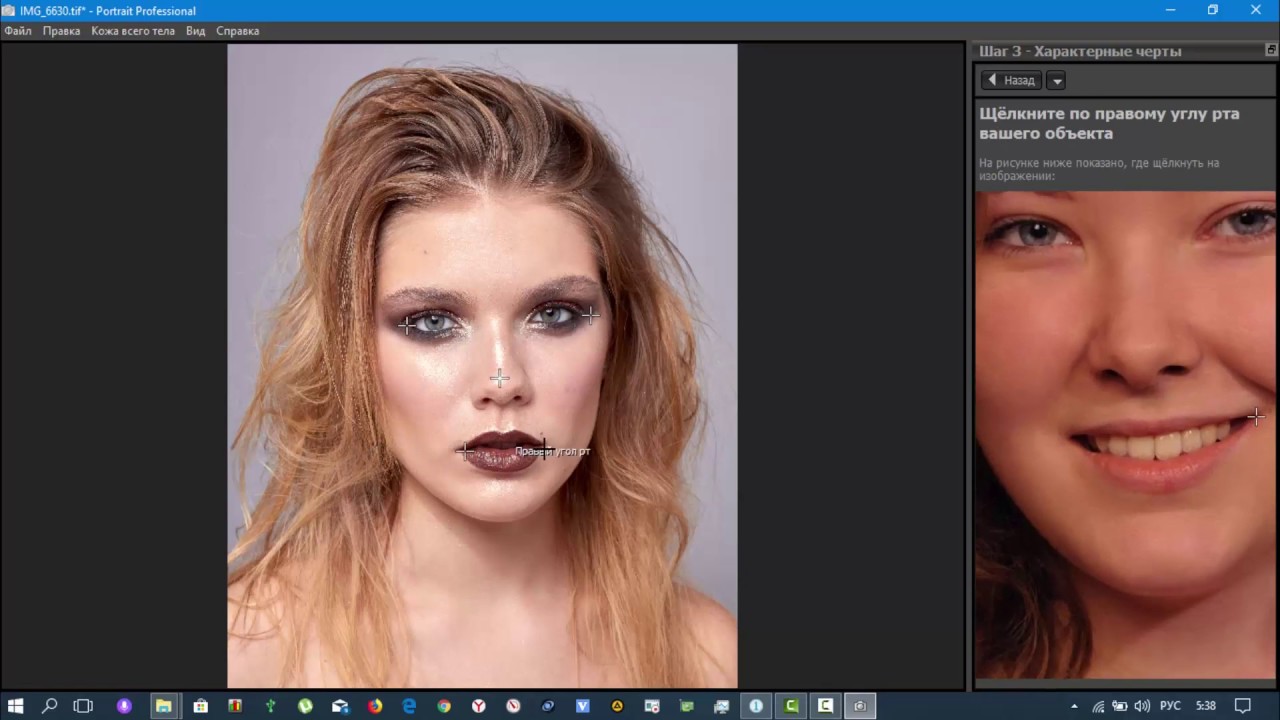1280x720 pixels.
Task: Open the dropdown arrow next to Назад
Action: (1057, 81)
